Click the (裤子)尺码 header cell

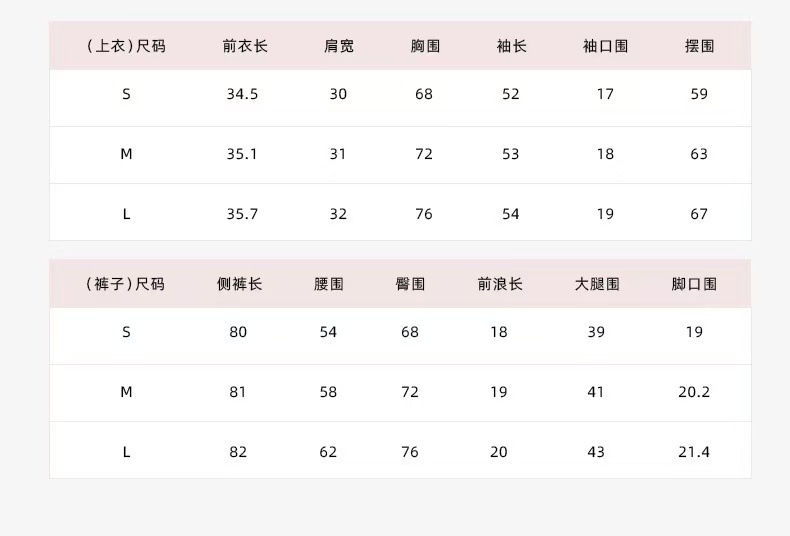coord(125,284)
